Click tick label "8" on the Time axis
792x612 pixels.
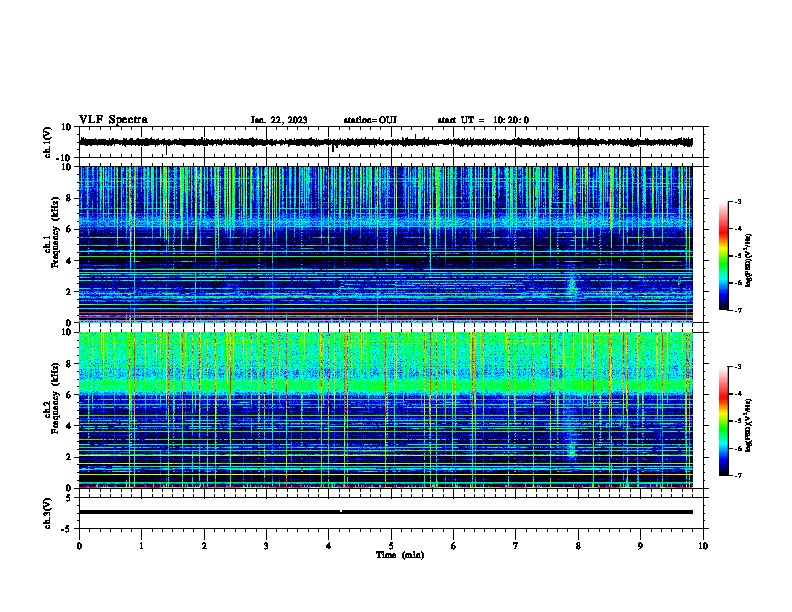(578, 546)
